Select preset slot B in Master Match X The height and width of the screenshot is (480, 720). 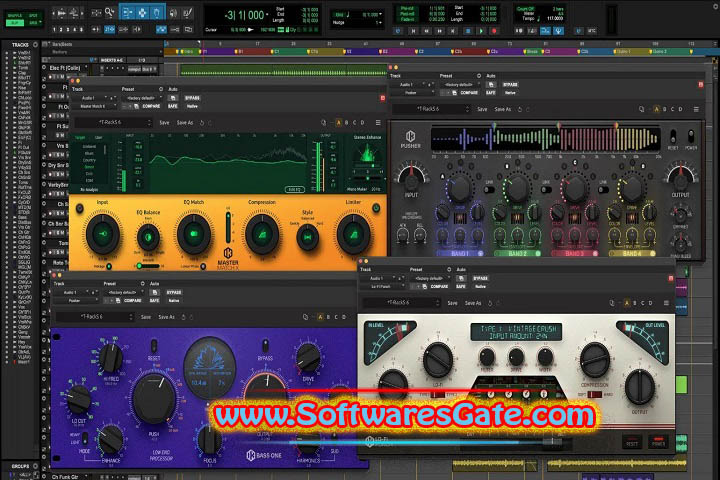347,123
